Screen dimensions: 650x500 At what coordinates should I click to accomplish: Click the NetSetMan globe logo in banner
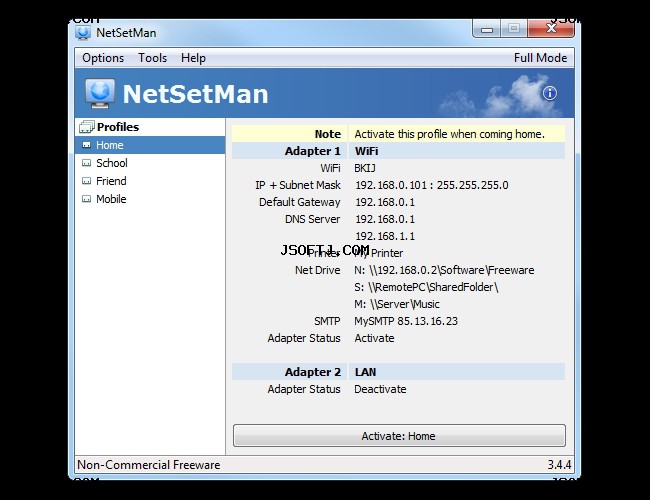click(100, 93)
